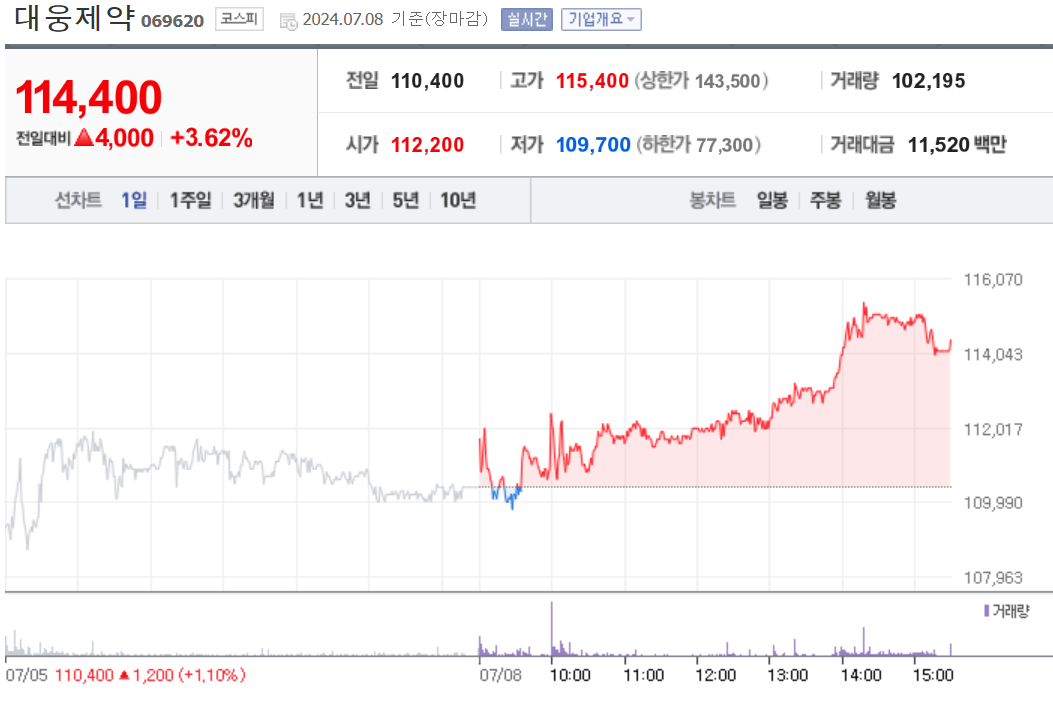View the 10년 chart
The width and height of the screenshot is (1053, 714).
[457, 200]
